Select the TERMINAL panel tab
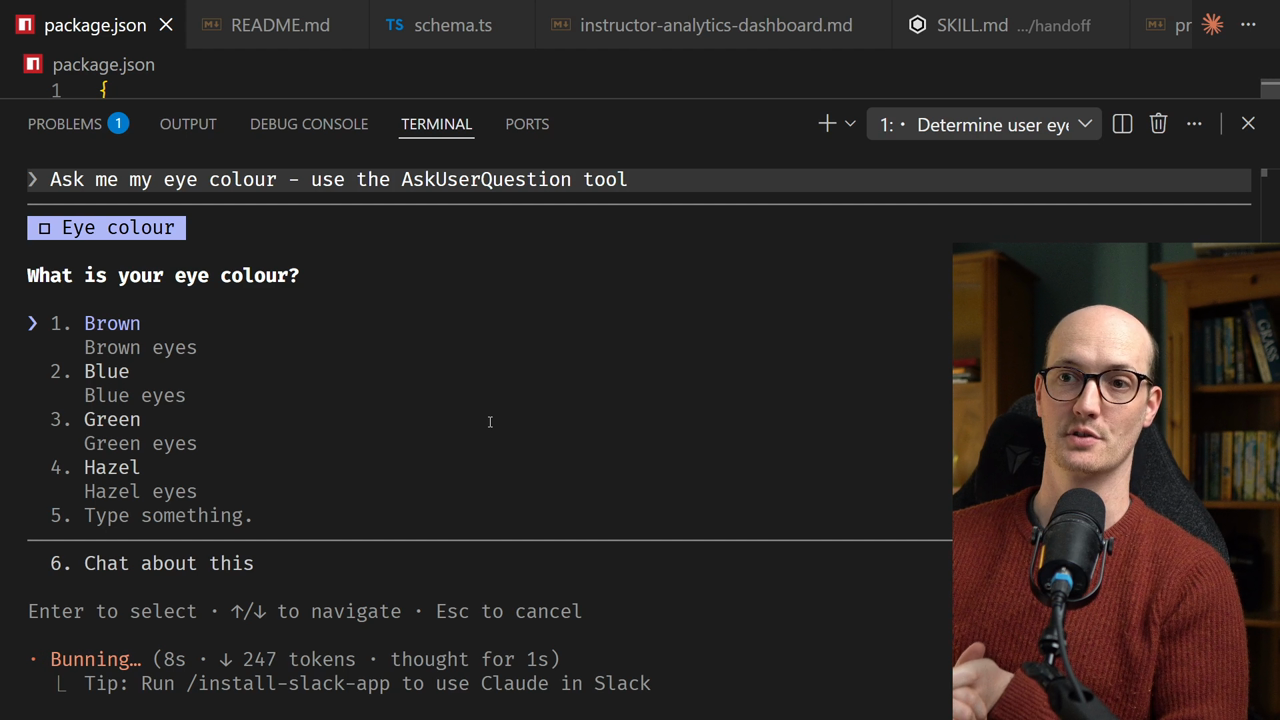The height and width of the screenshot is (720, 1280). point(436,124)
